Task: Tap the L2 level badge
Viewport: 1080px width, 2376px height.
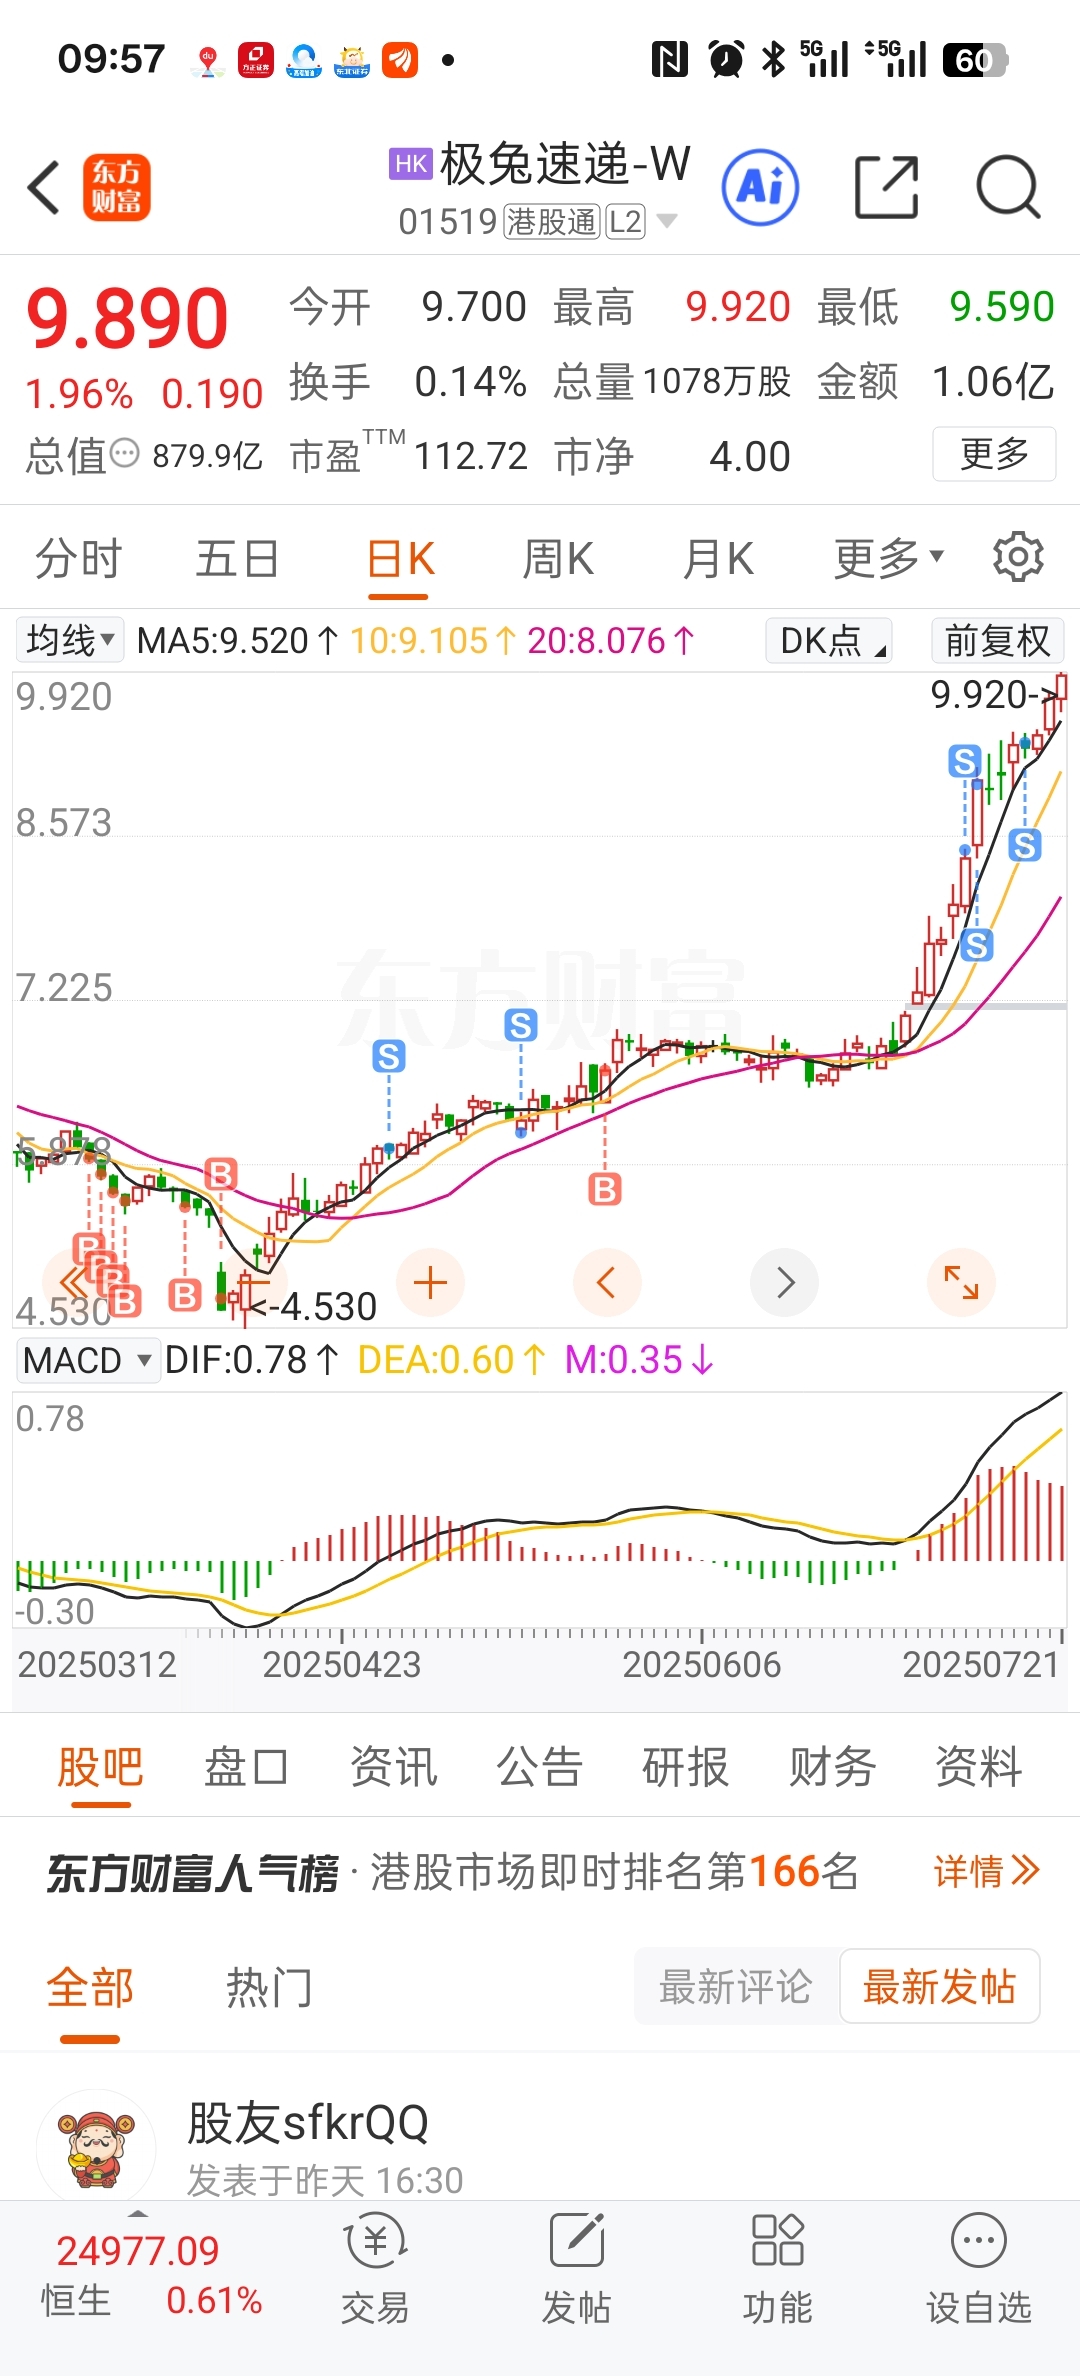Action: (626, 221)
